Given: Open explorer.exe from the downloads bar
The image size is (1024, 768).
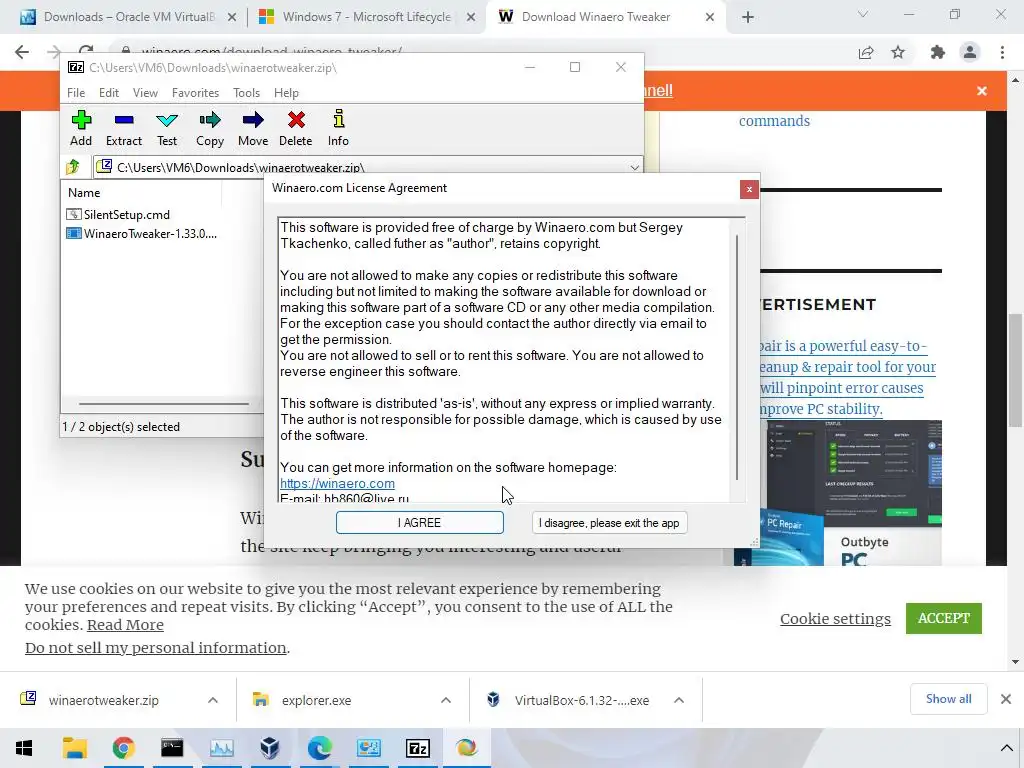Looking at the screenshot, I should tap(316, 700).
